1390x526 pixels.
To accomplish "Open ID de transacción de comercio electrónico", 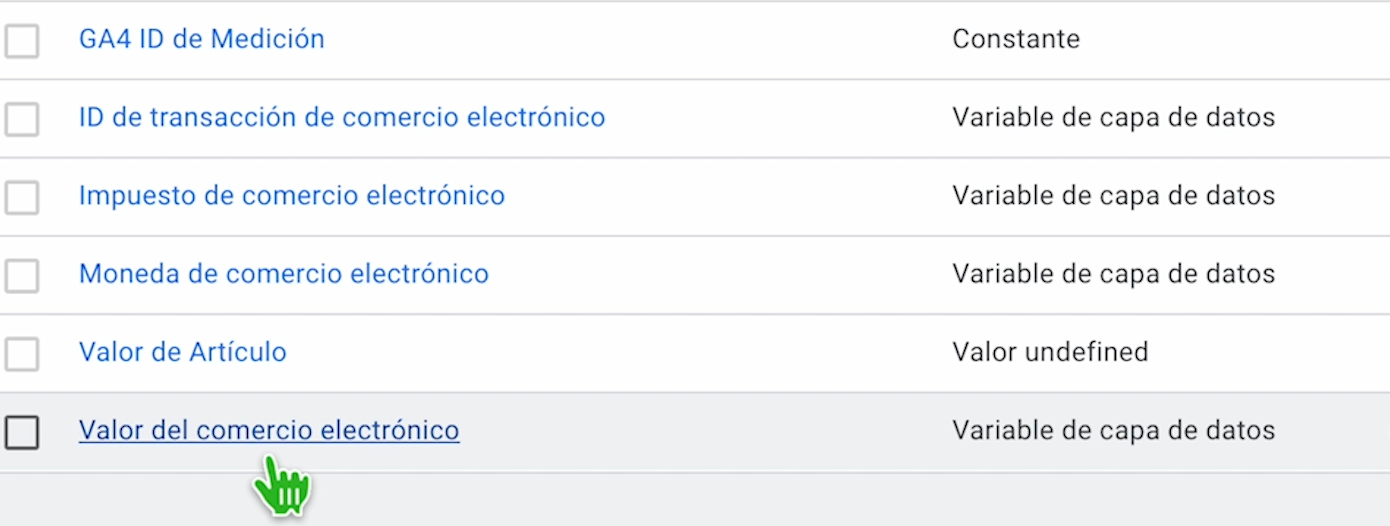I will tap(342, 117).
